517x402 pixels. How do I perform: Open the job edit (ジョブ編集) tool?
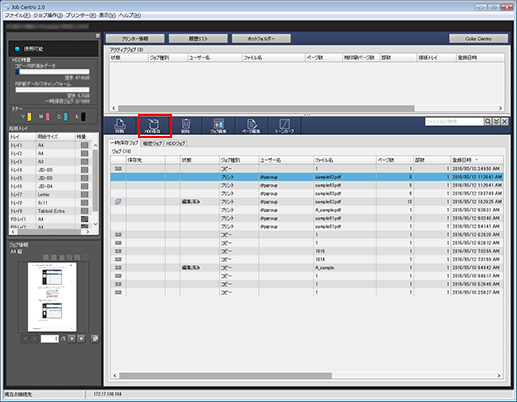(x=219, y=125)
